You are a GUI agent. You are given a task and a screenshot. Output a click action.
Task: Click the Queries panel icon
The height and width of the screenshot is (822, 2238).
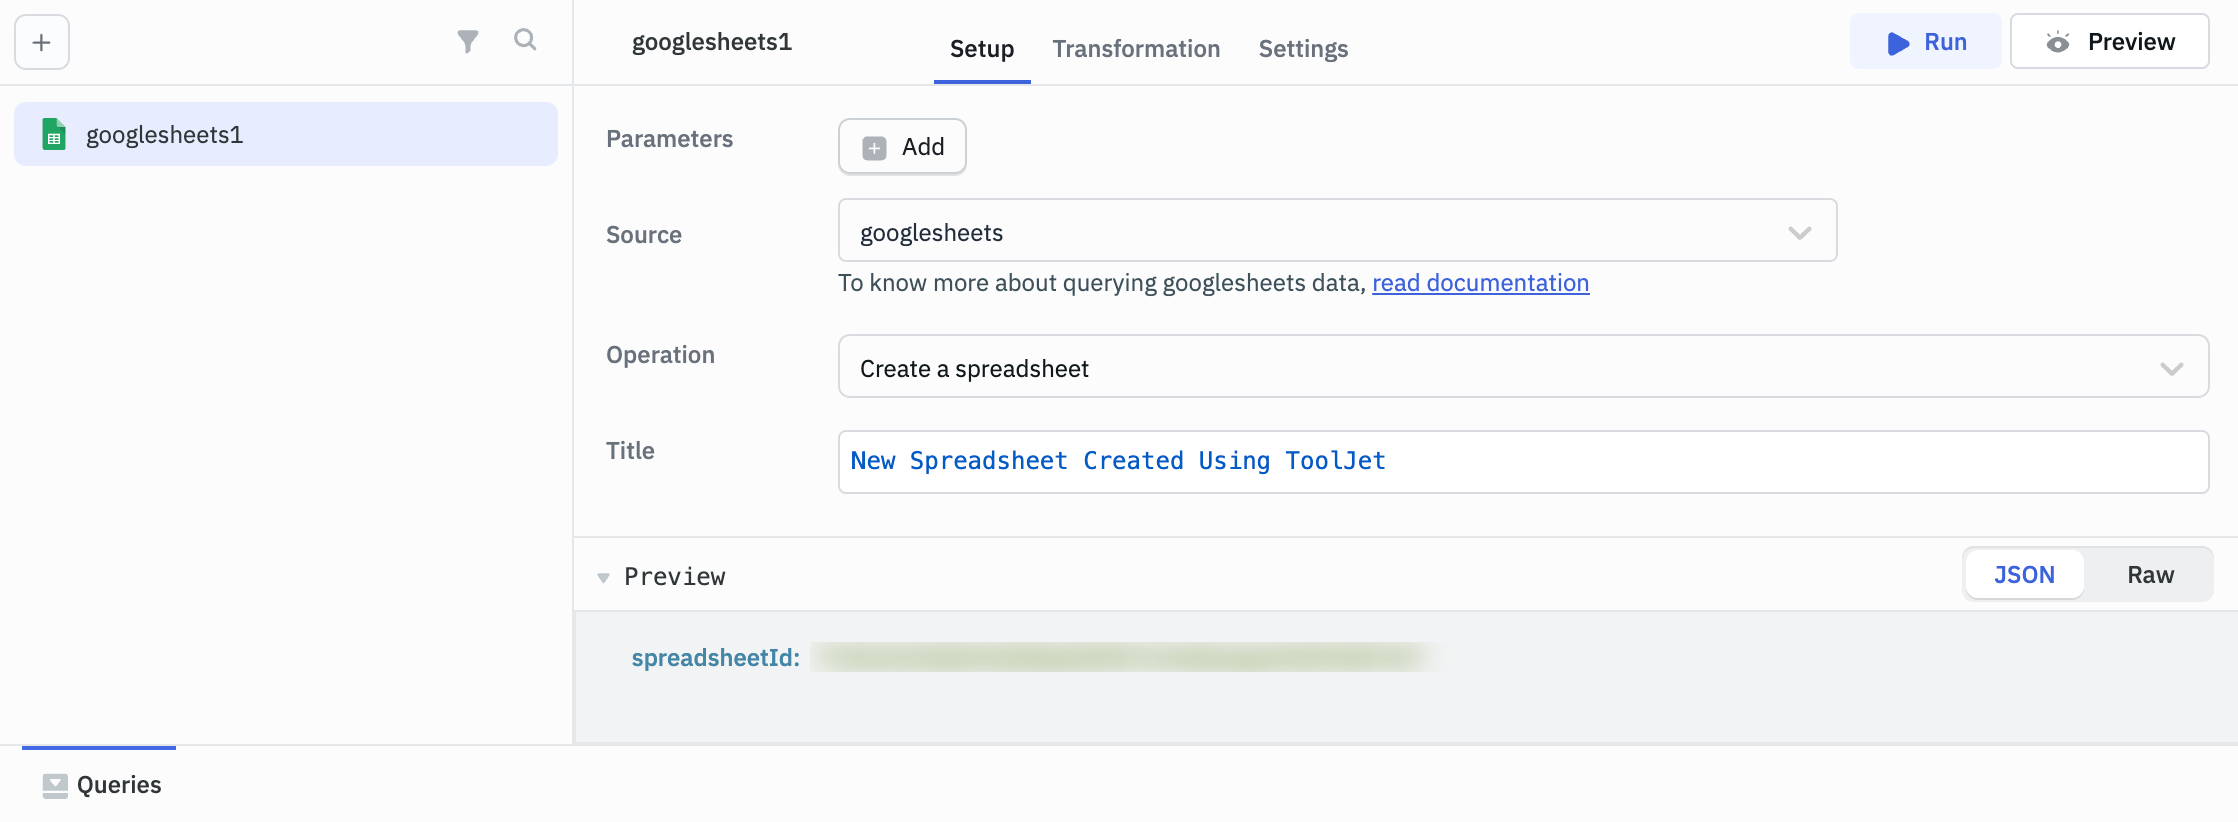pyautogui.click(x=55, y=786)
